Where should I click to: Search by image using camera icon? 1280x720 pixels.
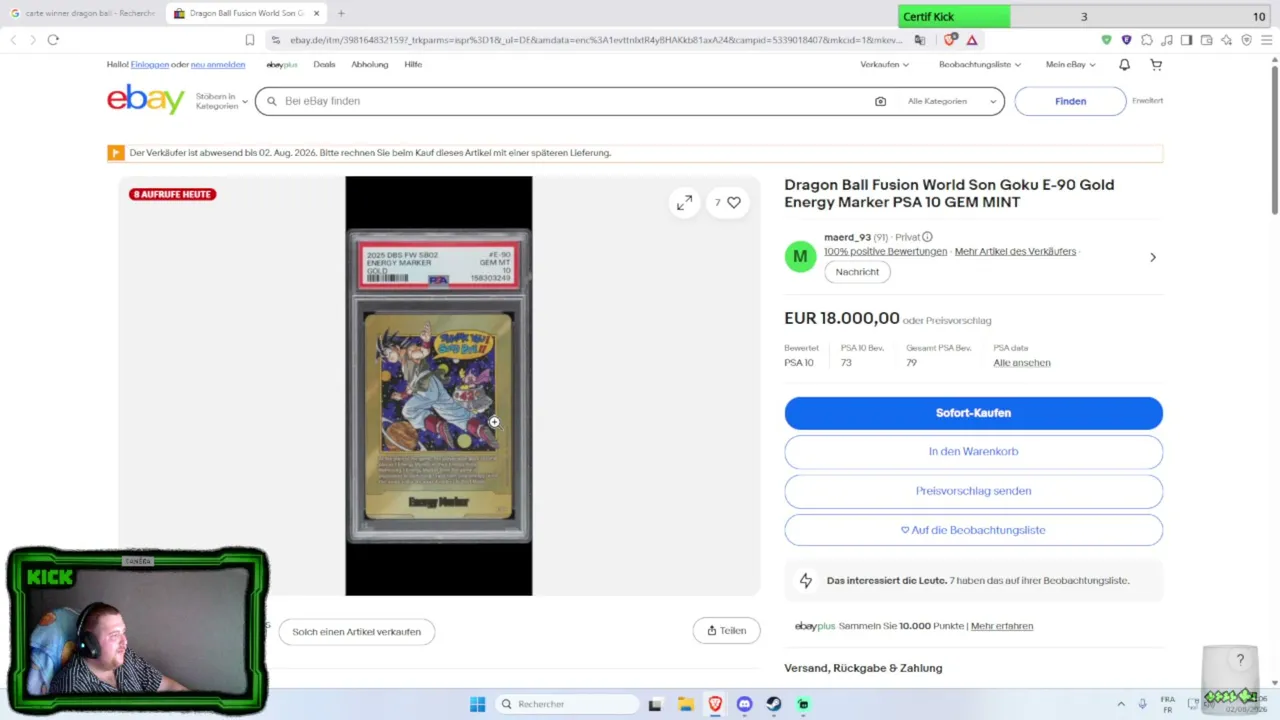pos(880,101)
